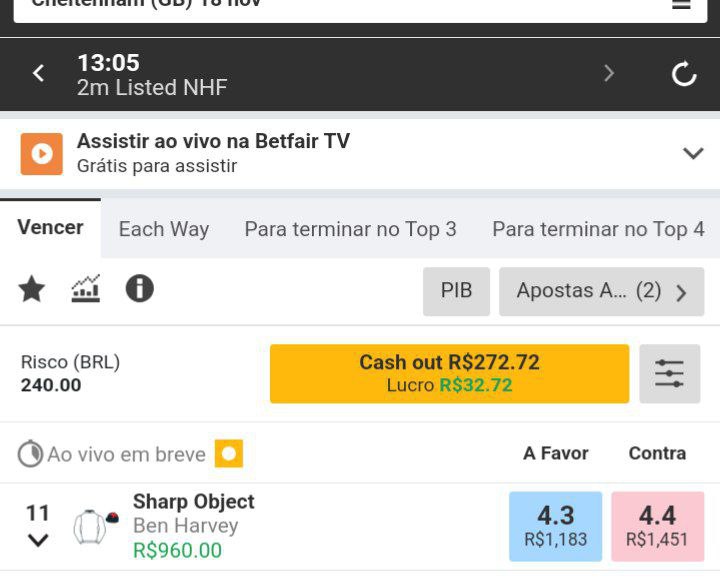The width and height of the screenshot is (720, 577).
Task: Expand Assistir ao vivo na Betfair TV panel
Action: pyautogui.click(x=693, y=153)
